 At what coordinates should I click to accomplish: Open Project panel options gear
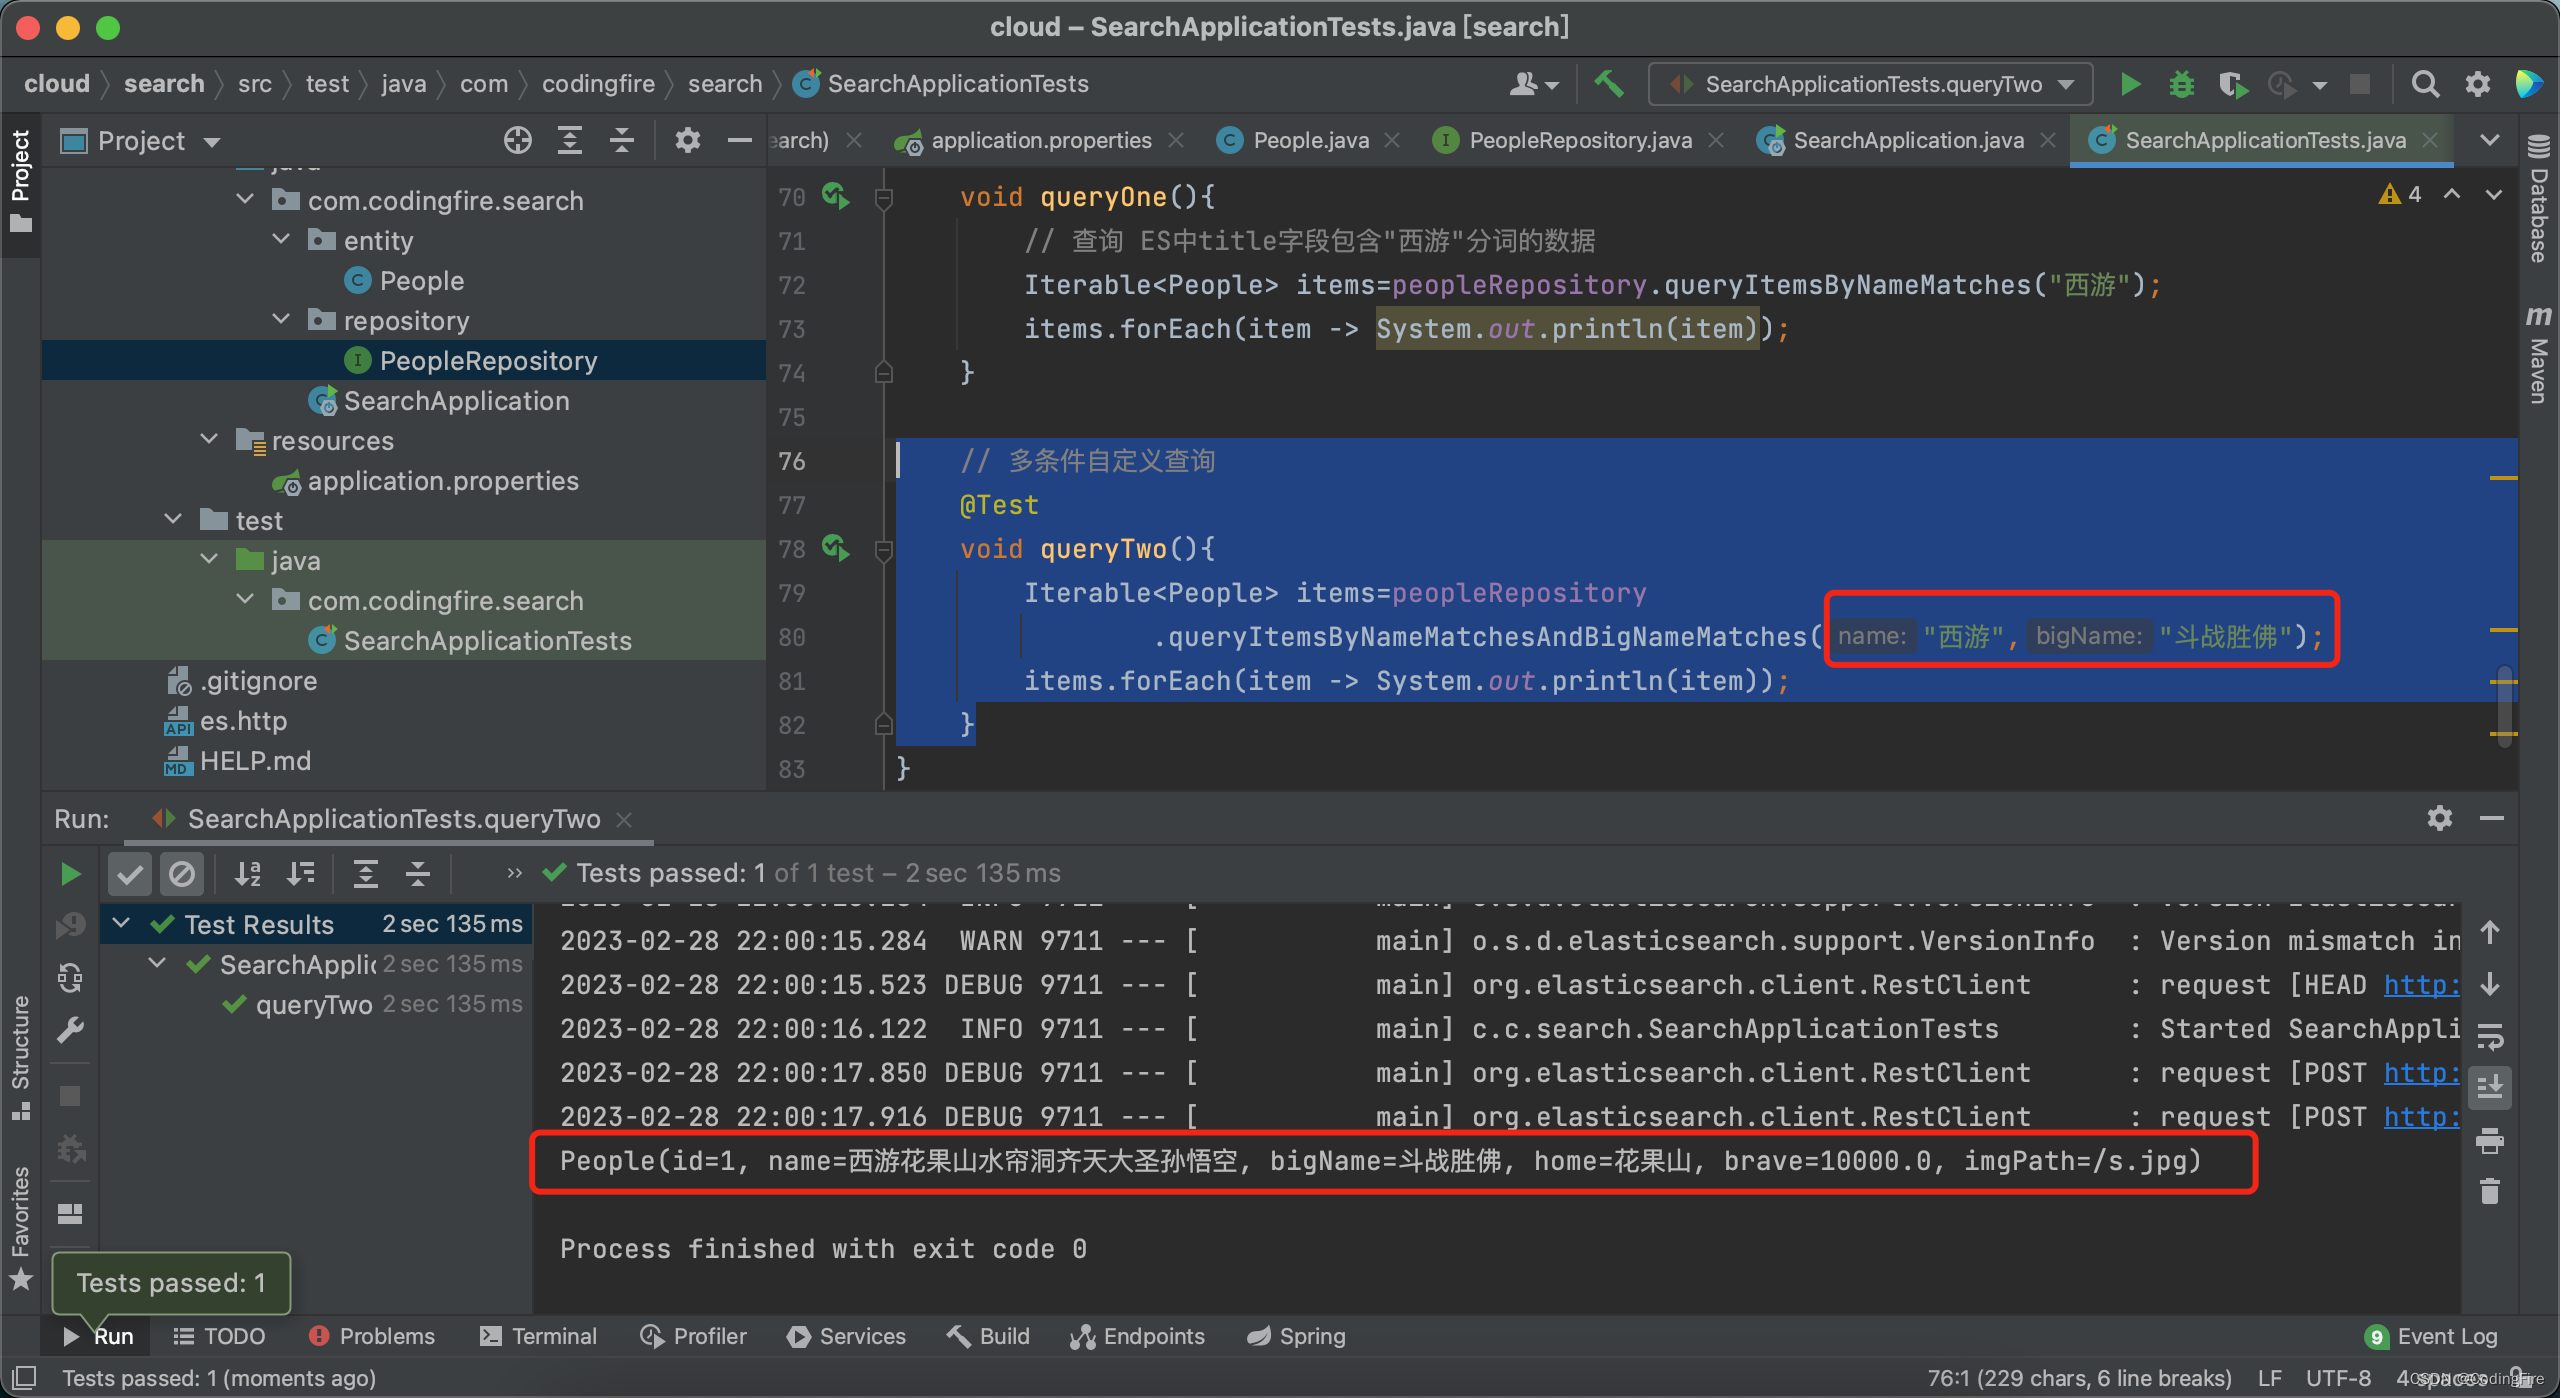click(687, 141)
